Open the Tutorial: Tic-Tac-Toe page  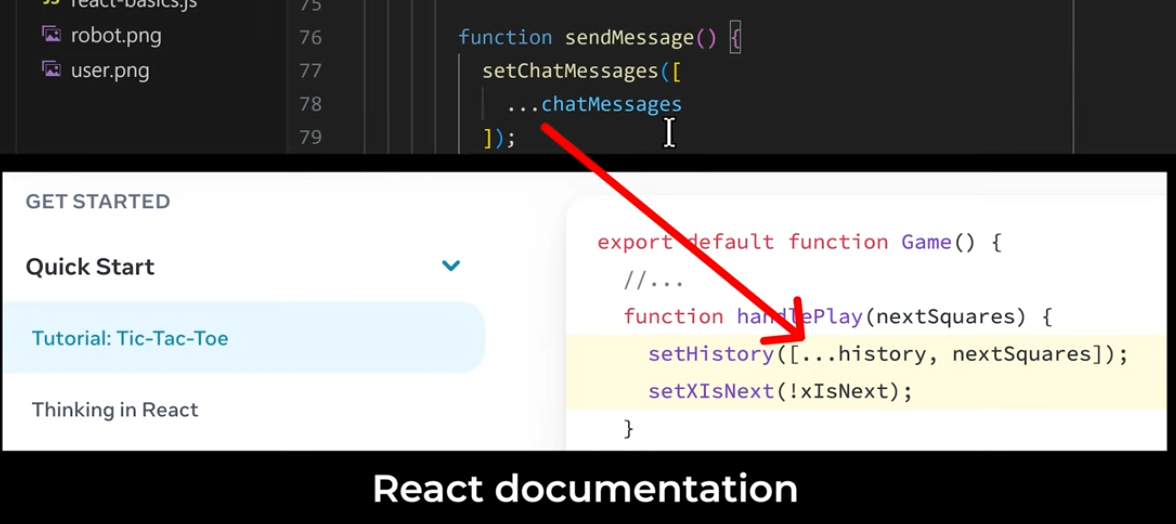tap(244, 338)
